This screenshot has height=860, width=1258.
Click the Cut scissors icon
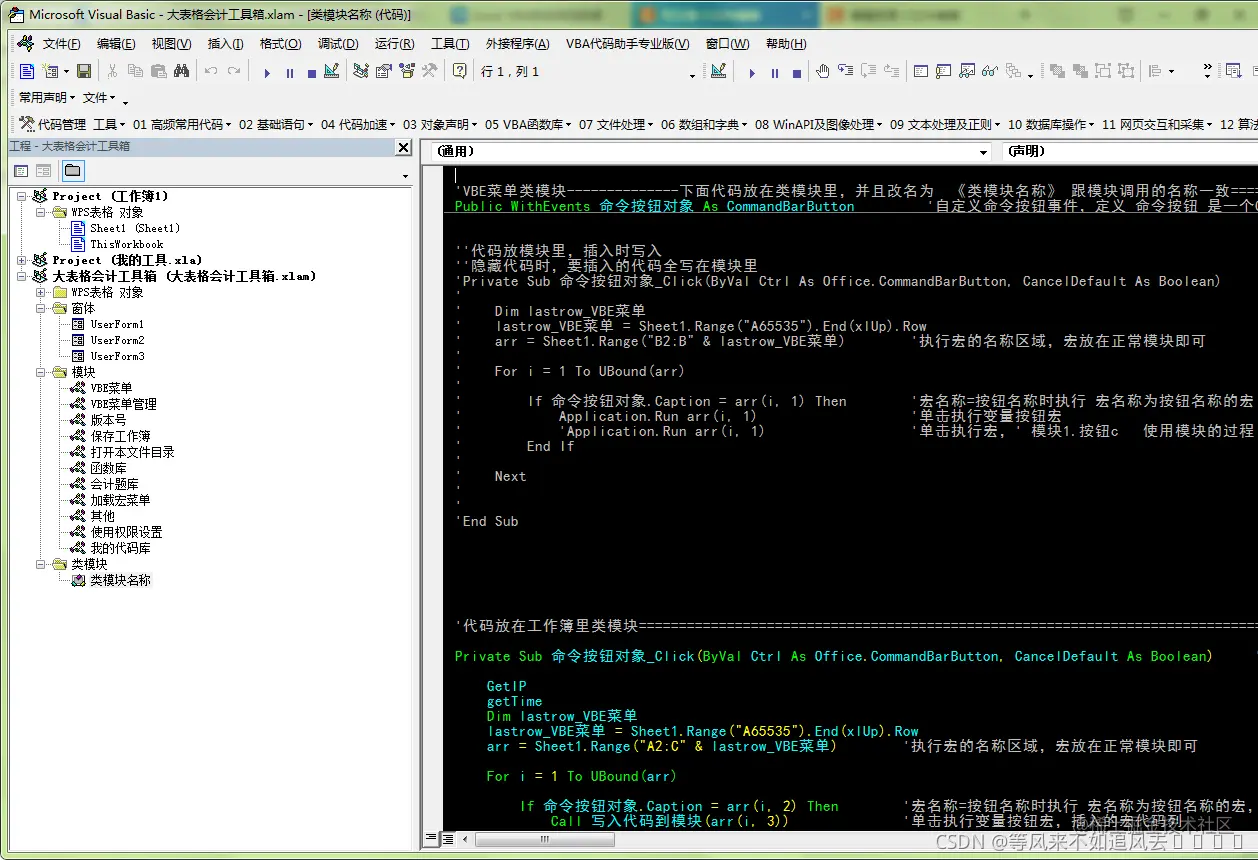coord(112,71)
